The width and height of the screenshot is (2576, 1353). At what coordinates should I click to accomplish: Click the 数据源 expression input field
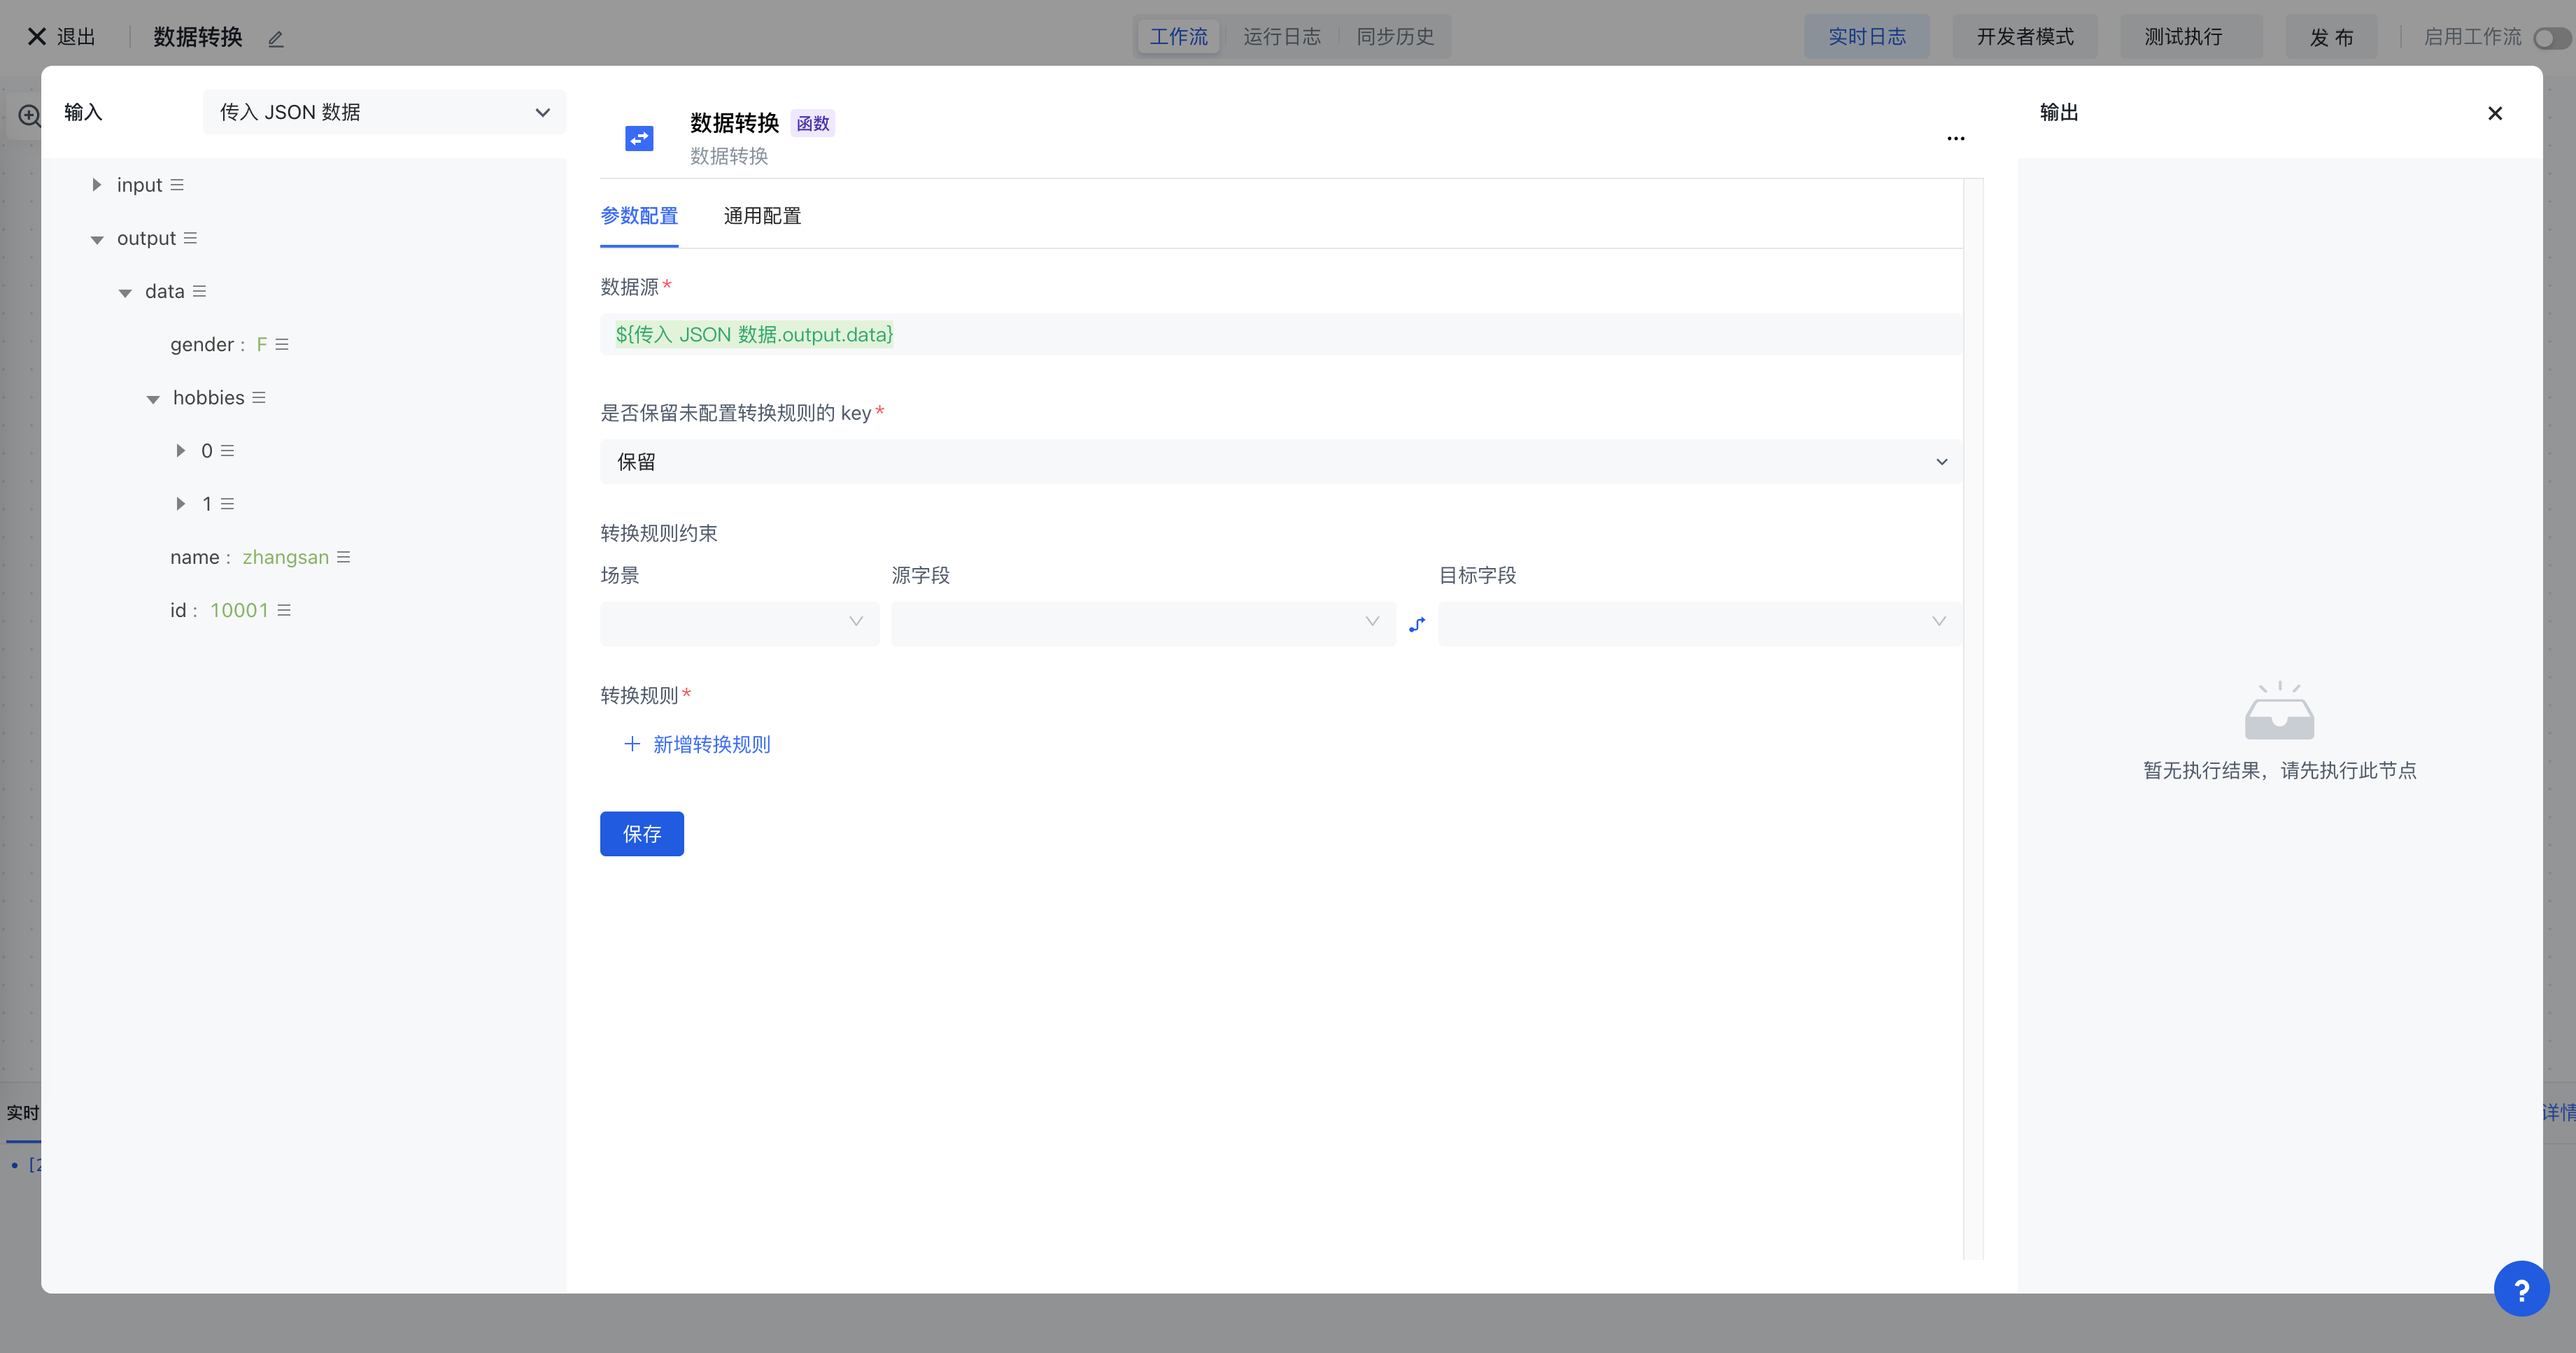[1280, 334]
